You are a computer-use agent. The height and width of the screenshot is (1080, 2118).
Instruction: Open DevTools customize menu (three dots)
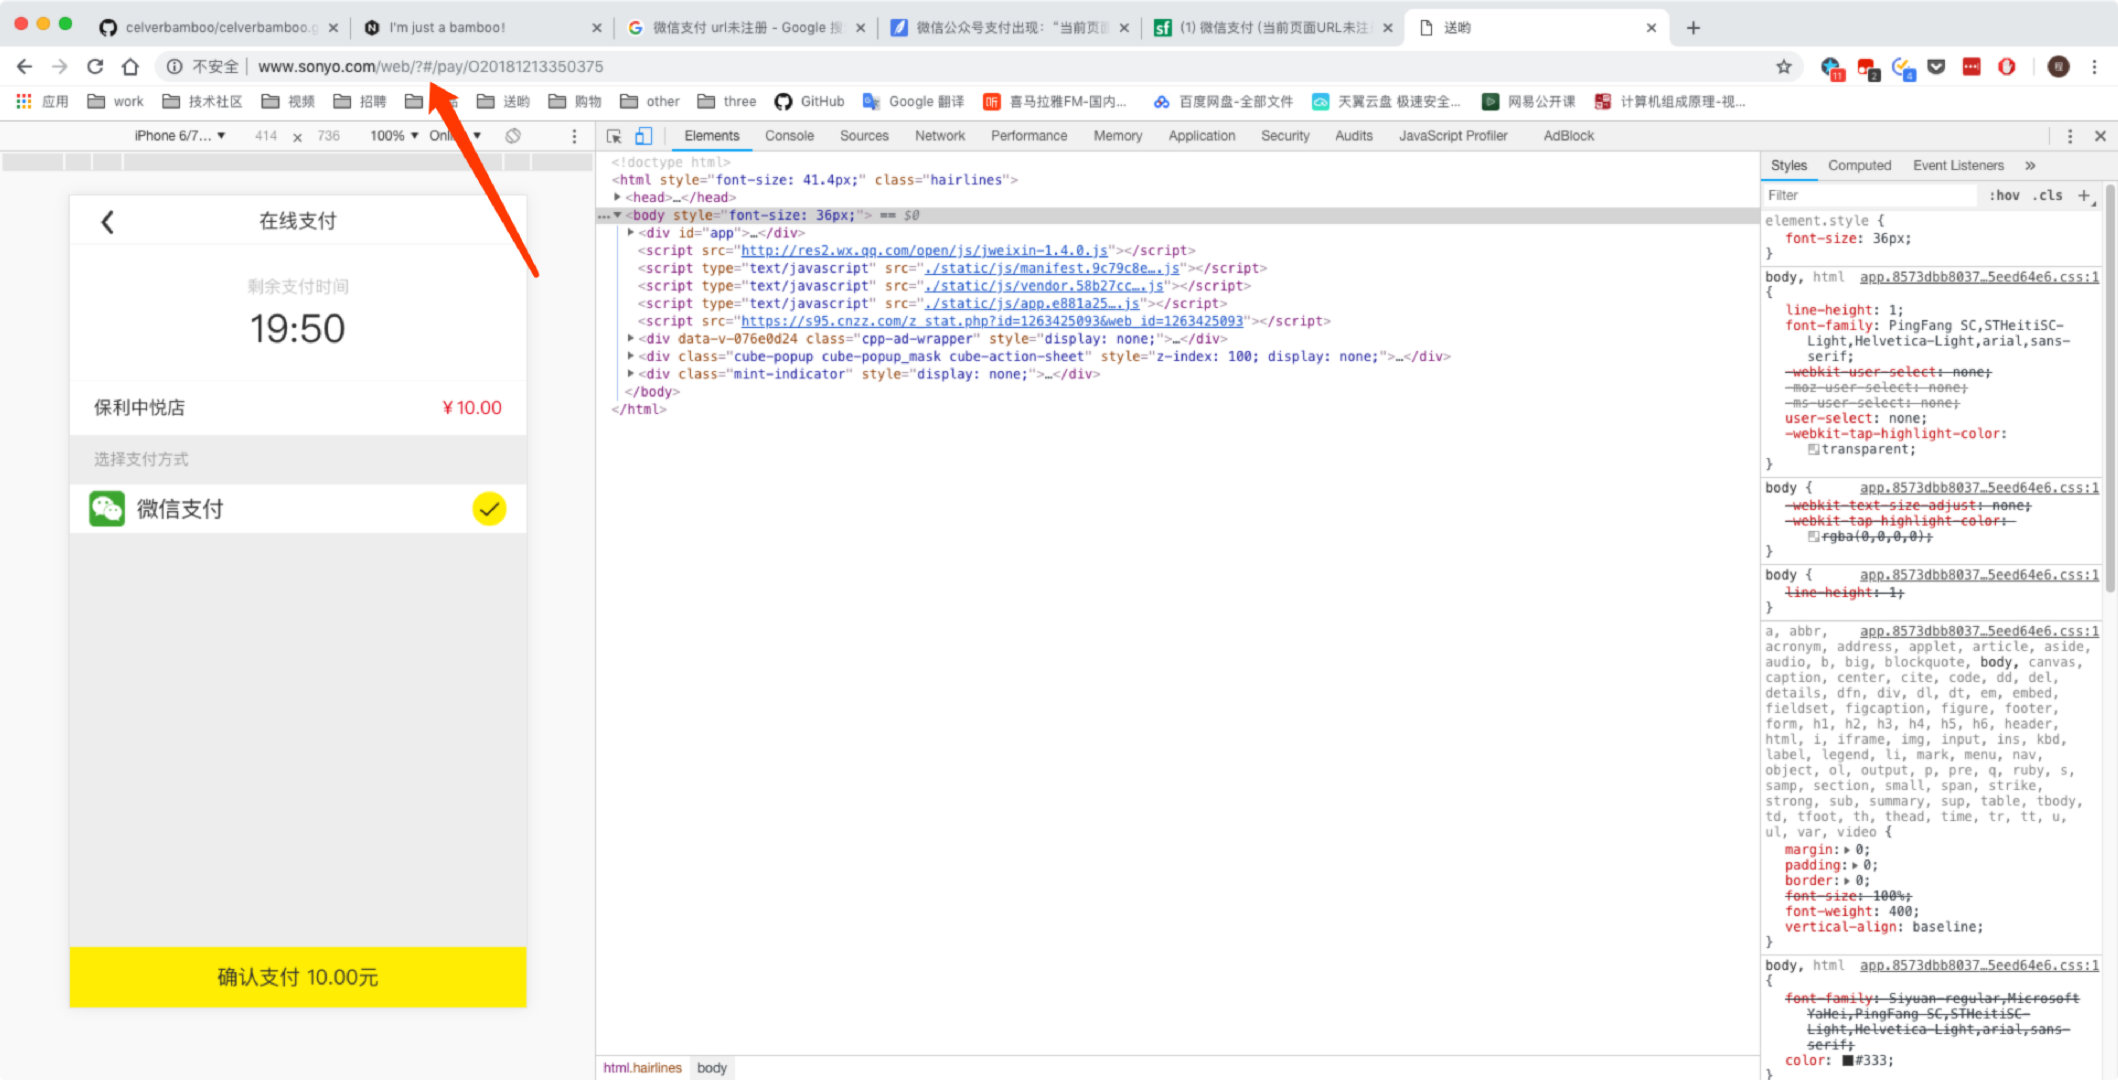(2069, 136)
